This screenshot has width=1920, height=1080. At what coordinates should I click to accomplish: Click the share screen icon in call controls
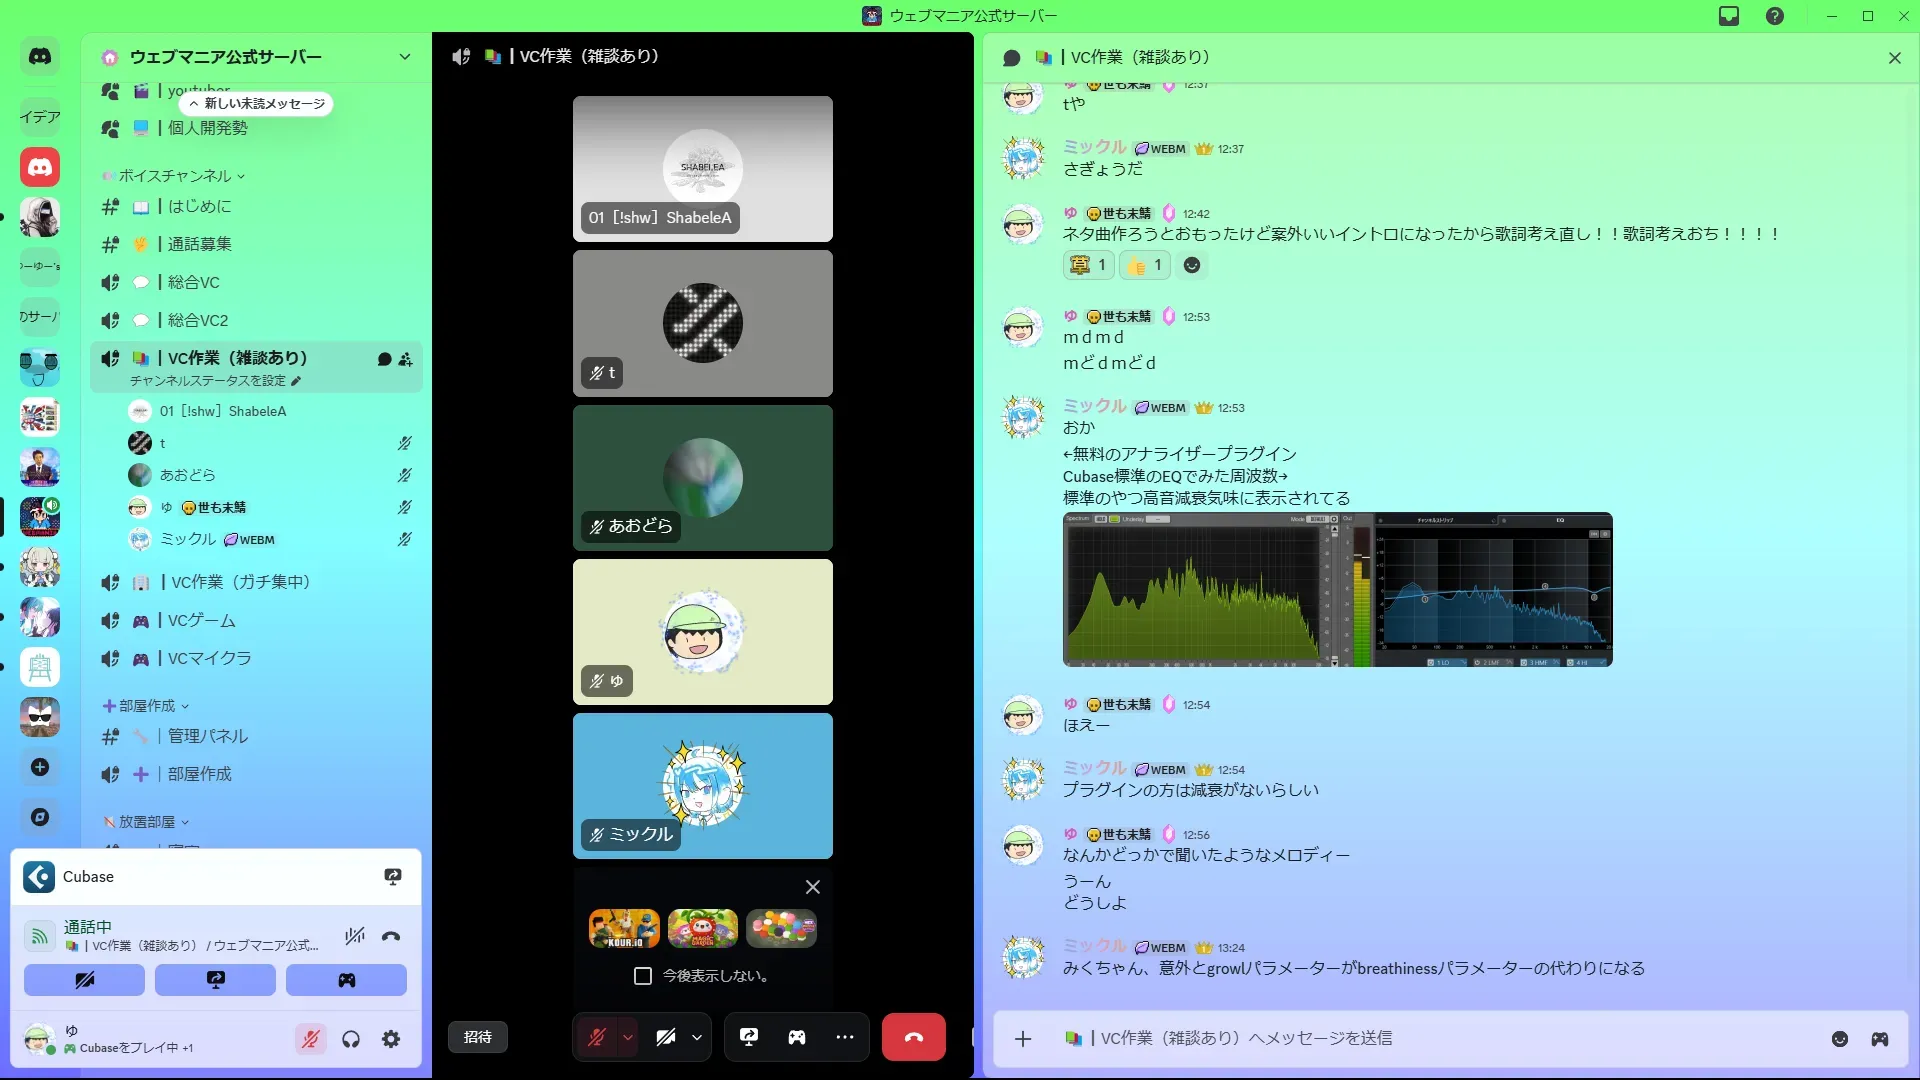click(749, 1037)
